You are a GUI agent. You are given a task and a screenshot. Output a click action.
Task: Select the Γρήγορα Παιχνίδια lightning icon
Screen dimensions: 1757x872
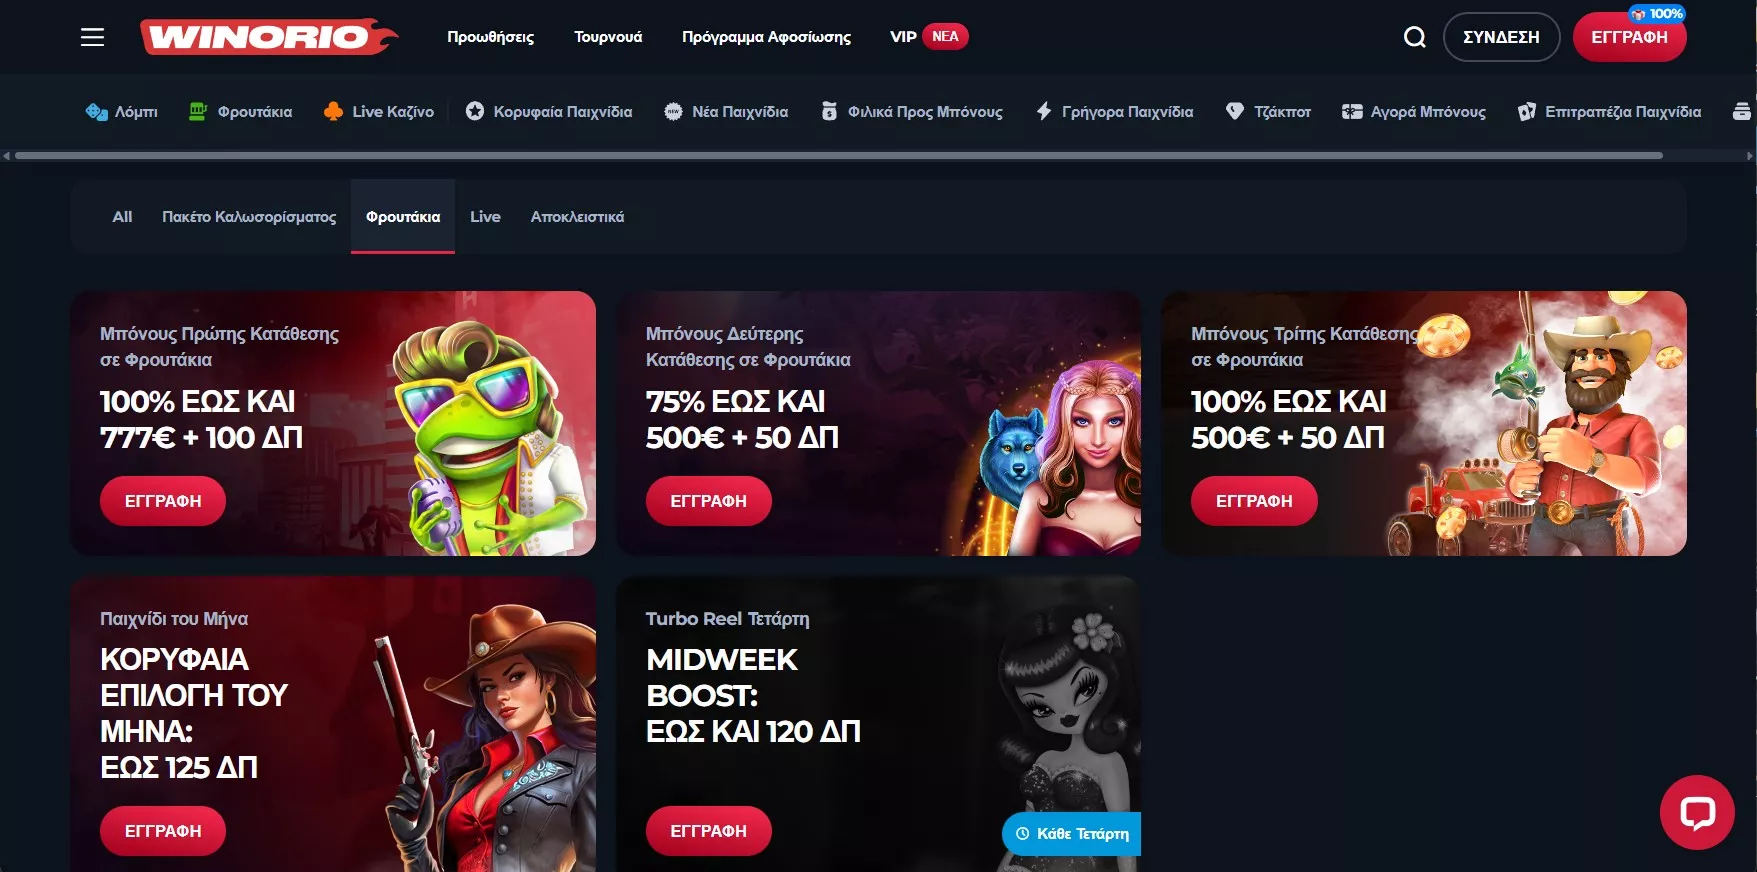tap(1044, 112)
